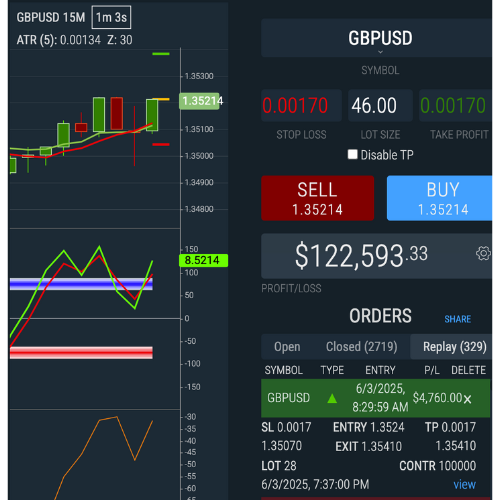This screenshot has width=500, height=500.
Task: Click the SHARE link beside ORDERS
Action: point(457,319)
